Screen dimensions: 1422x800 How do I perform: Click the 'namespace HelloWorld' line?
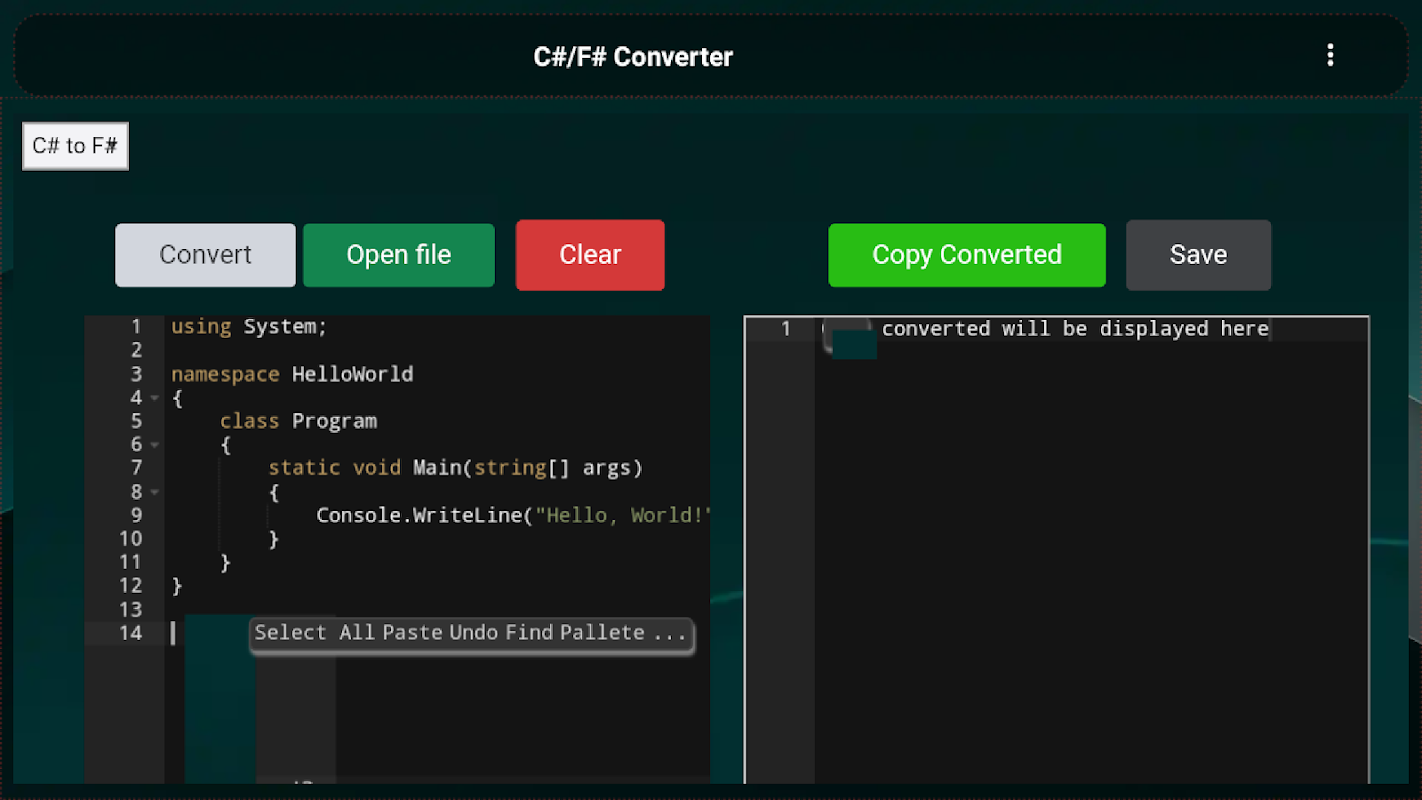292,374
